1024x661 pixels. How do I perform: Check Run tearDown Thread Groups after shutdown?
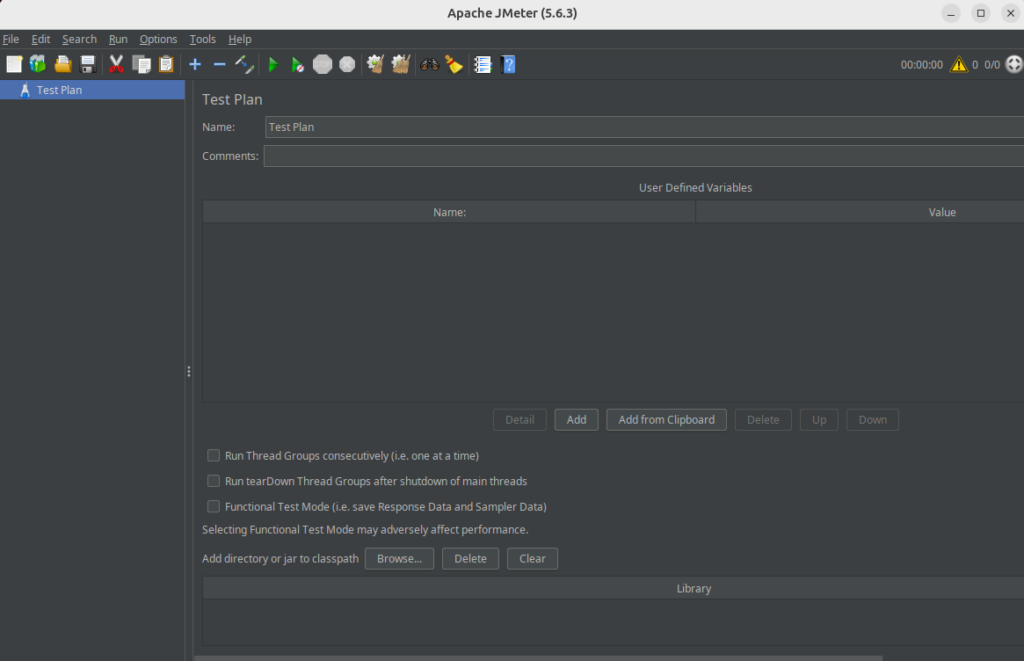(x=213, y=481)
